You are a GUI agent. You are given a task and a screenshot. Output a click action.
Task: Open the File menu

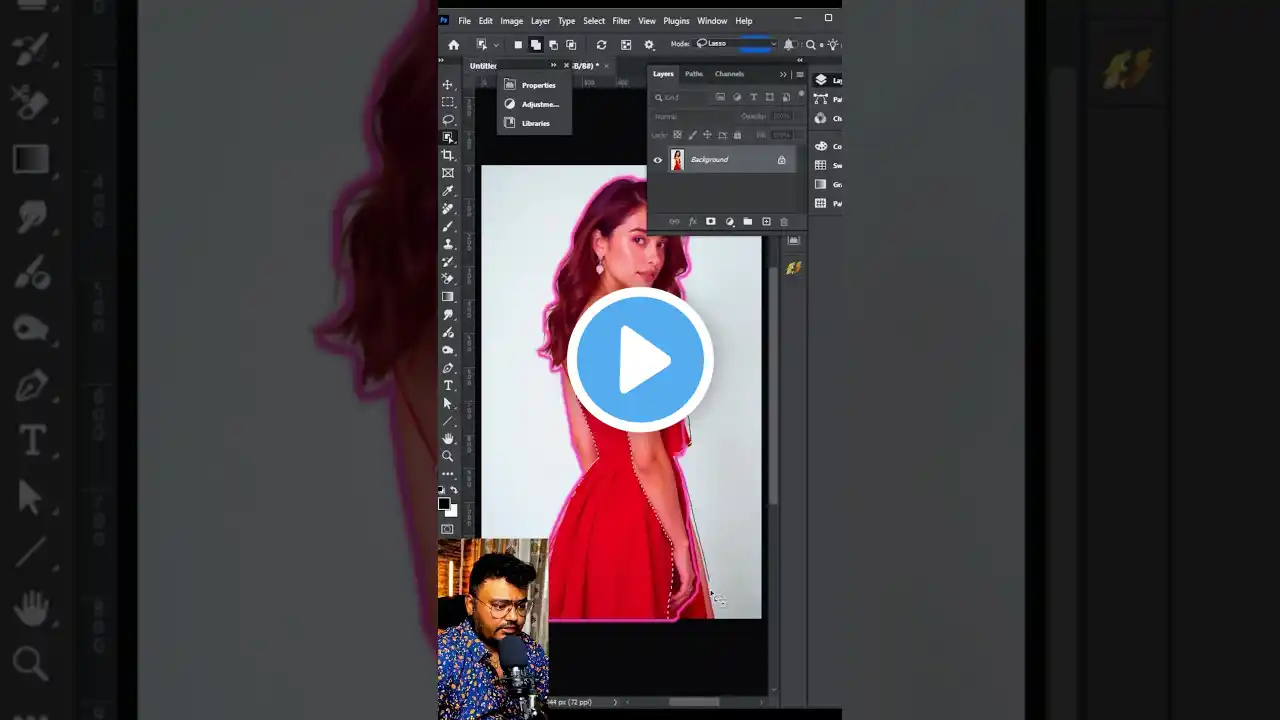pos(464,21)
